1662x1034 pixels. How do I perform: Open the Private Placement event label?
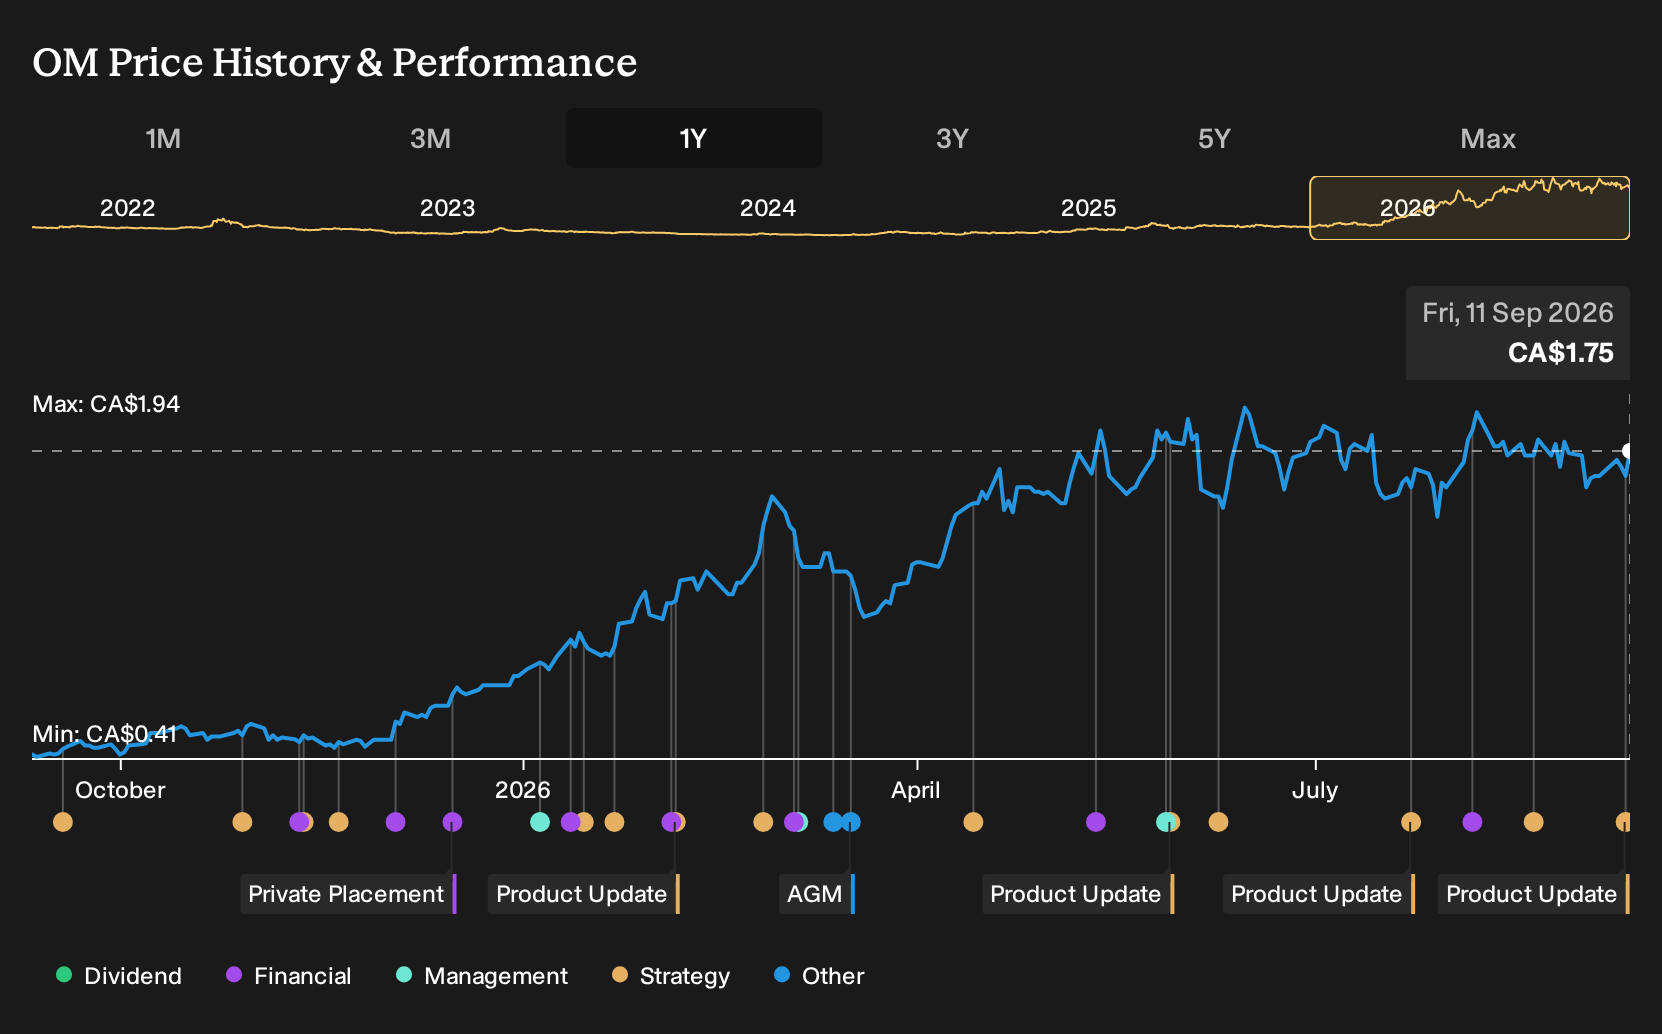pos(348,894)
